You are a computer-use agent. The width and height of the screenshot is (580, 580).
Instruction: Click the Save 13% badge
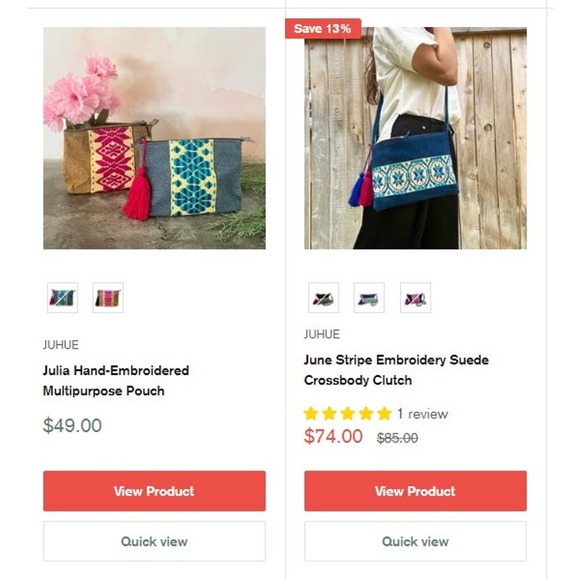pyautogui.click(x=323, y=28)
